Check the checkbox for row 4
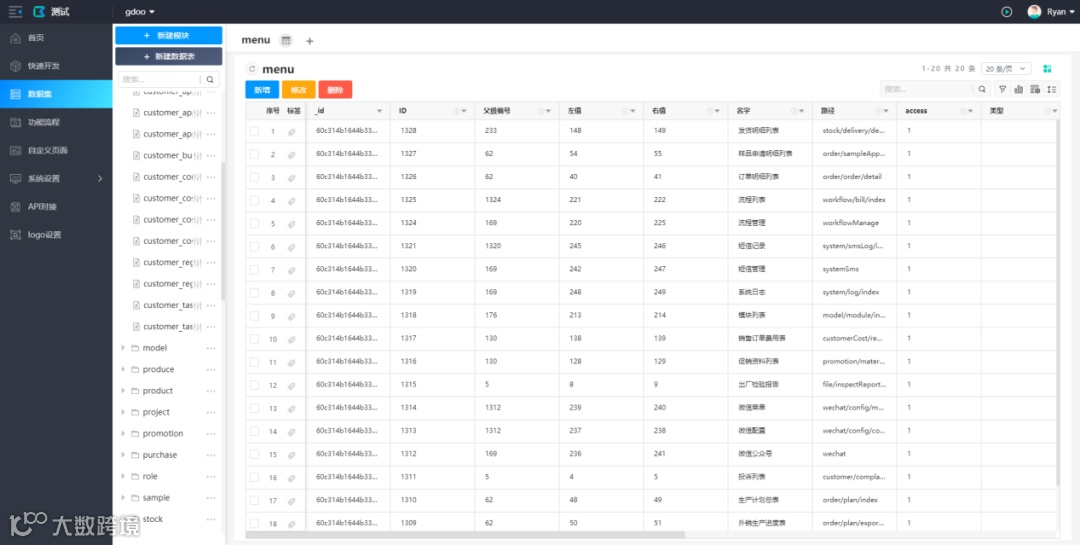The width and height of the screenshot is (1080, 545). click(x=254, y=200)
